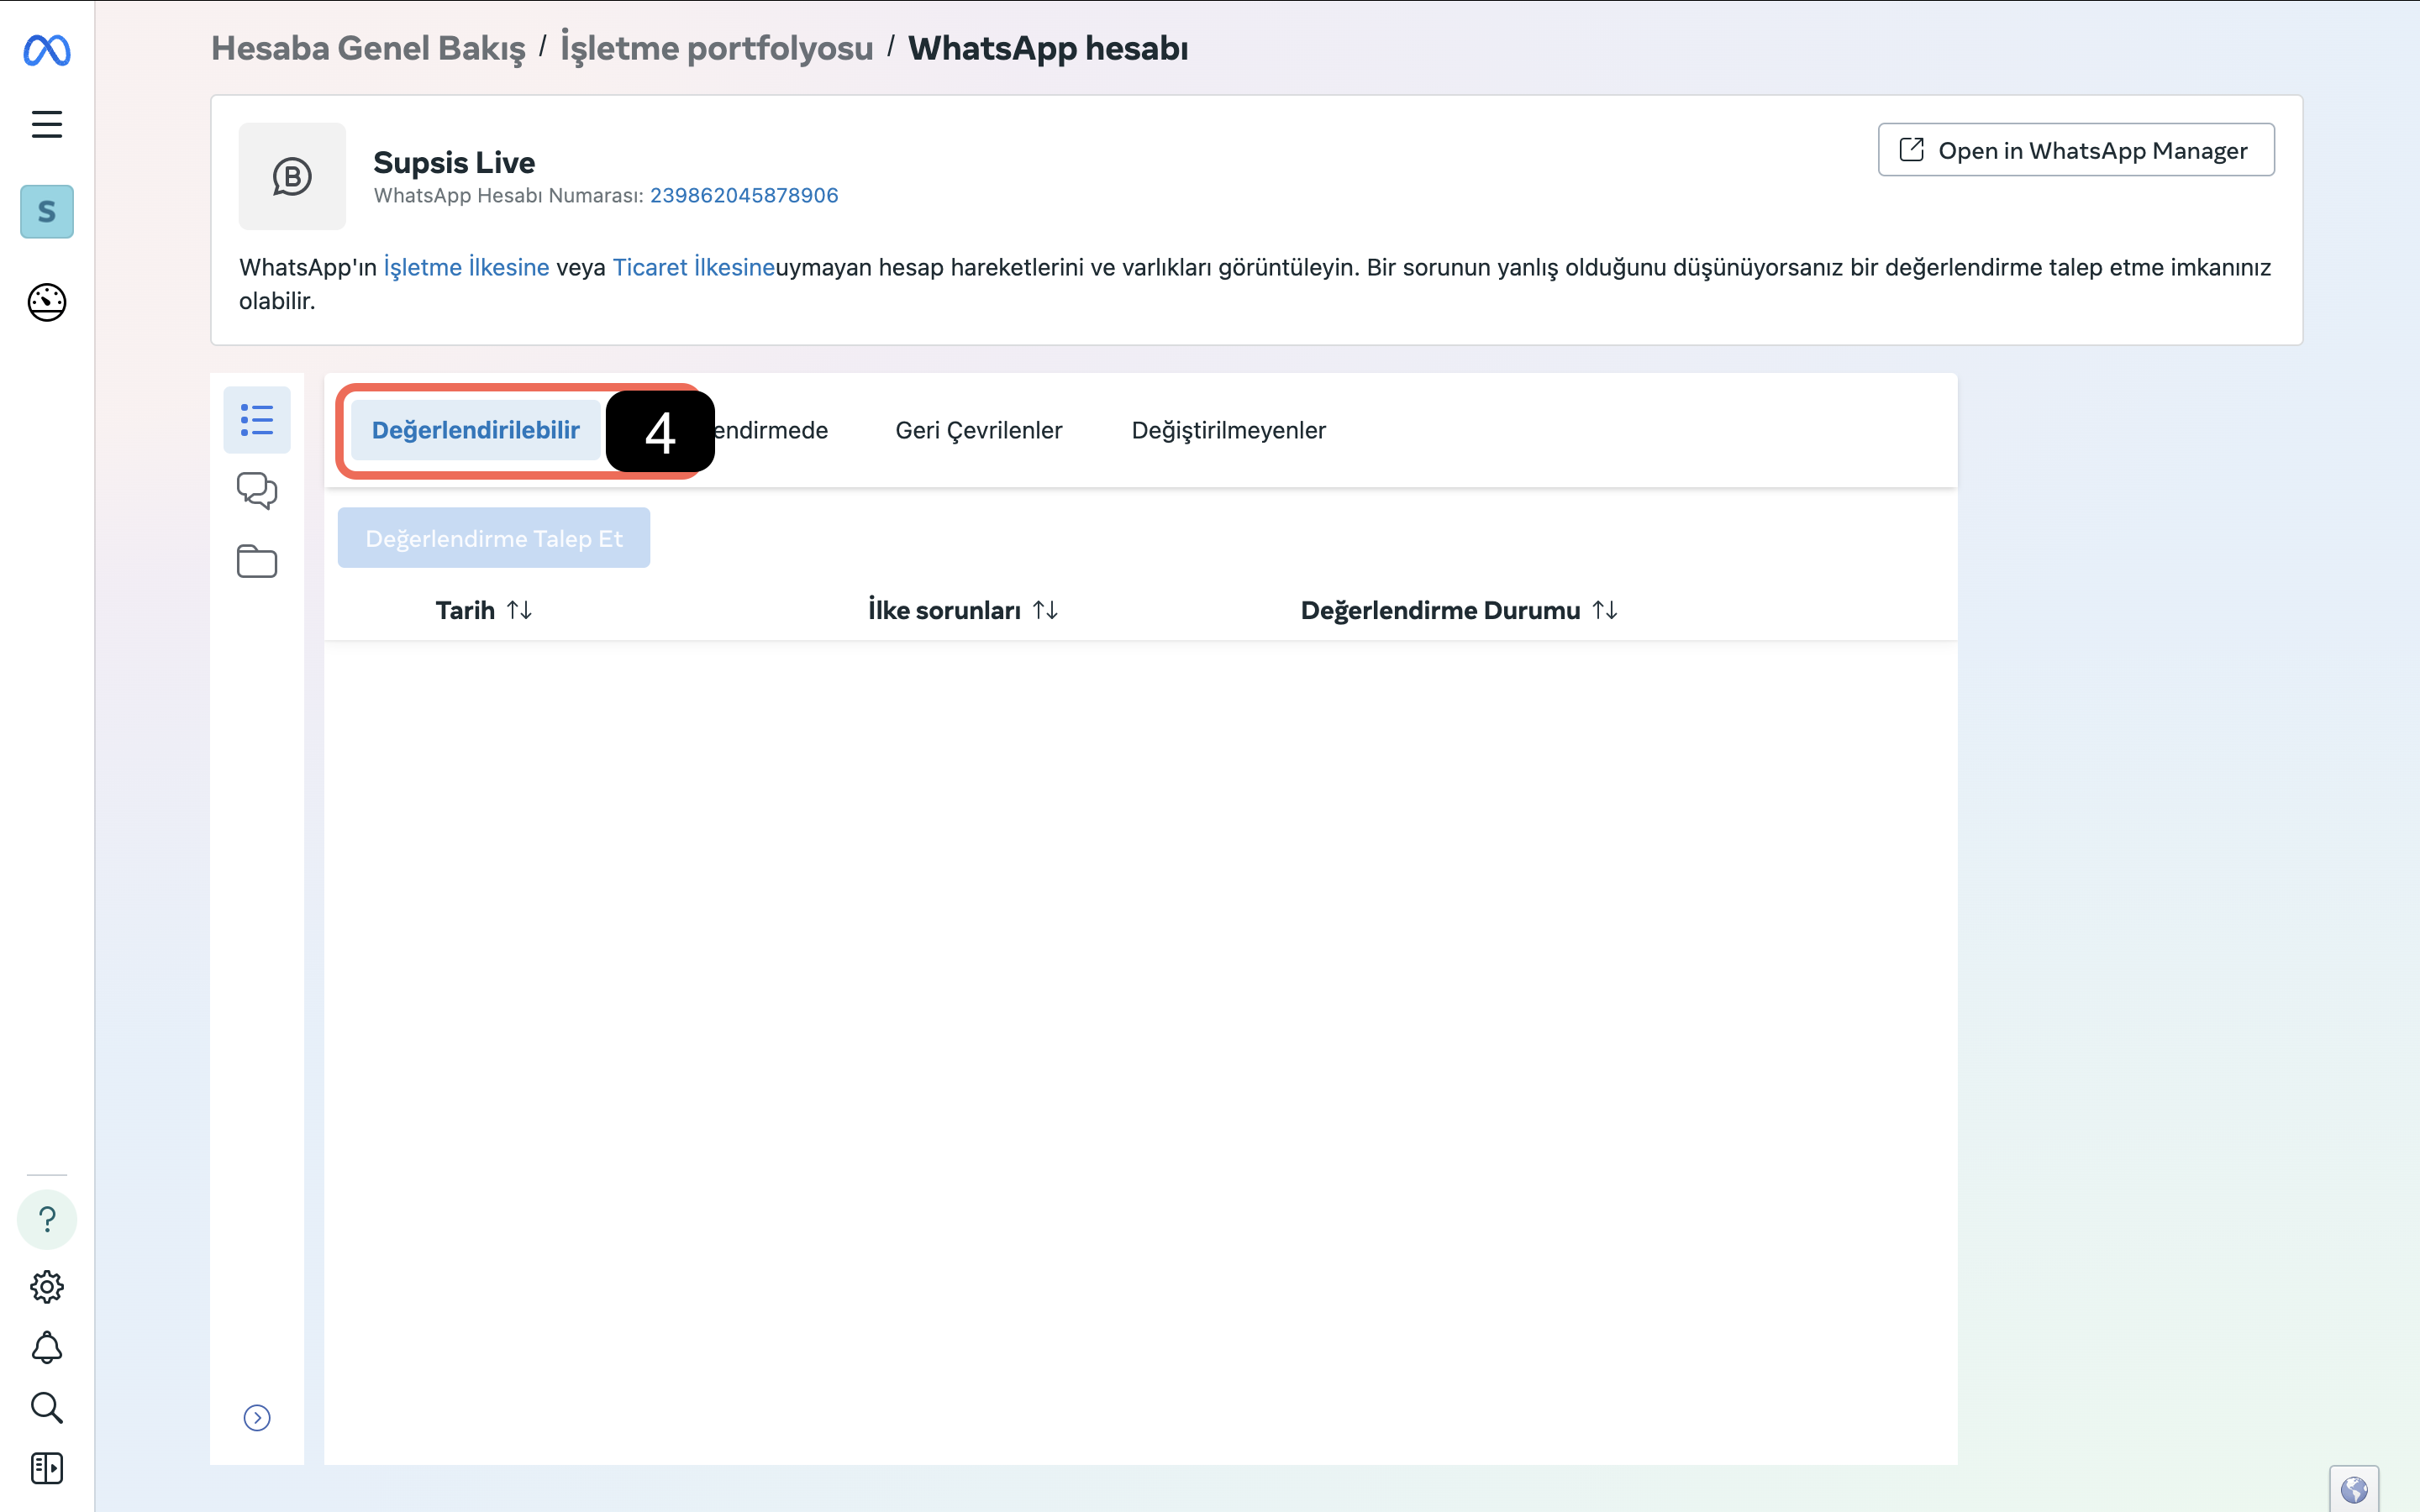Open settings gear icon
The height and width of the screenshot is (1512, 2420).
[47, 1287]
